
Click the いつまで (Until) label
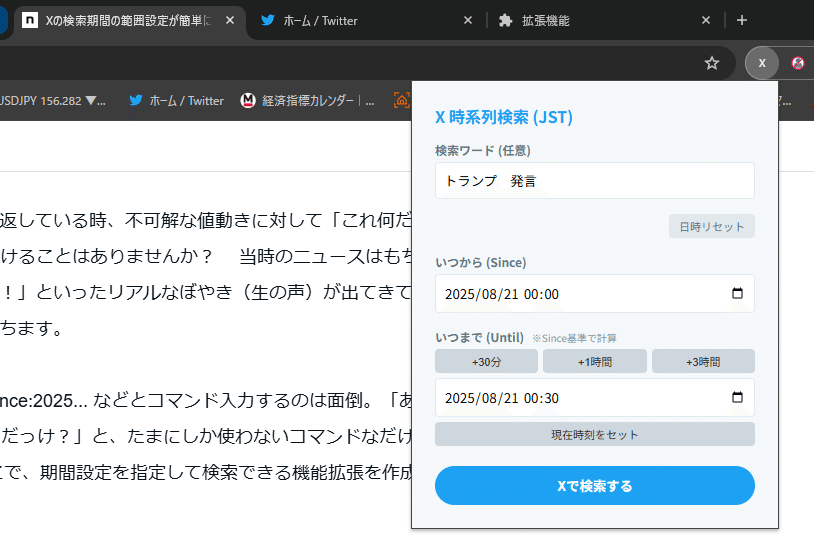coord(480,338)
